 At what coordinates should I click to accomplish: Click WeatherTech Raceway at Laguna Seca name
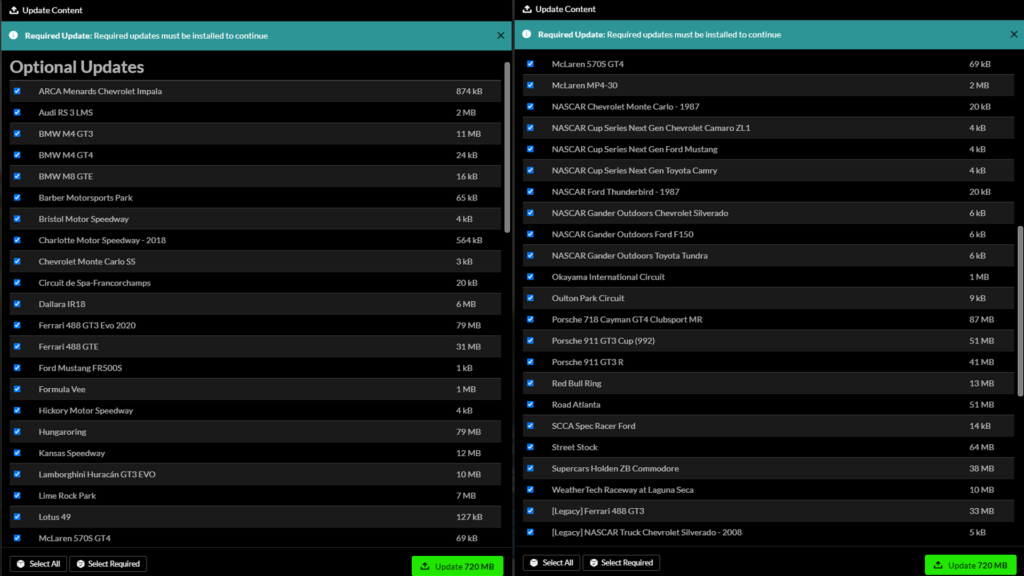[622, 490]
